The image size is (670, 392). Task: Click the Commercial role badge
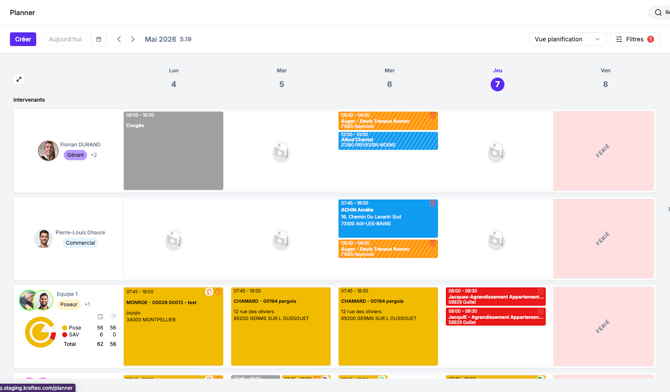click(x=80, y=243)
